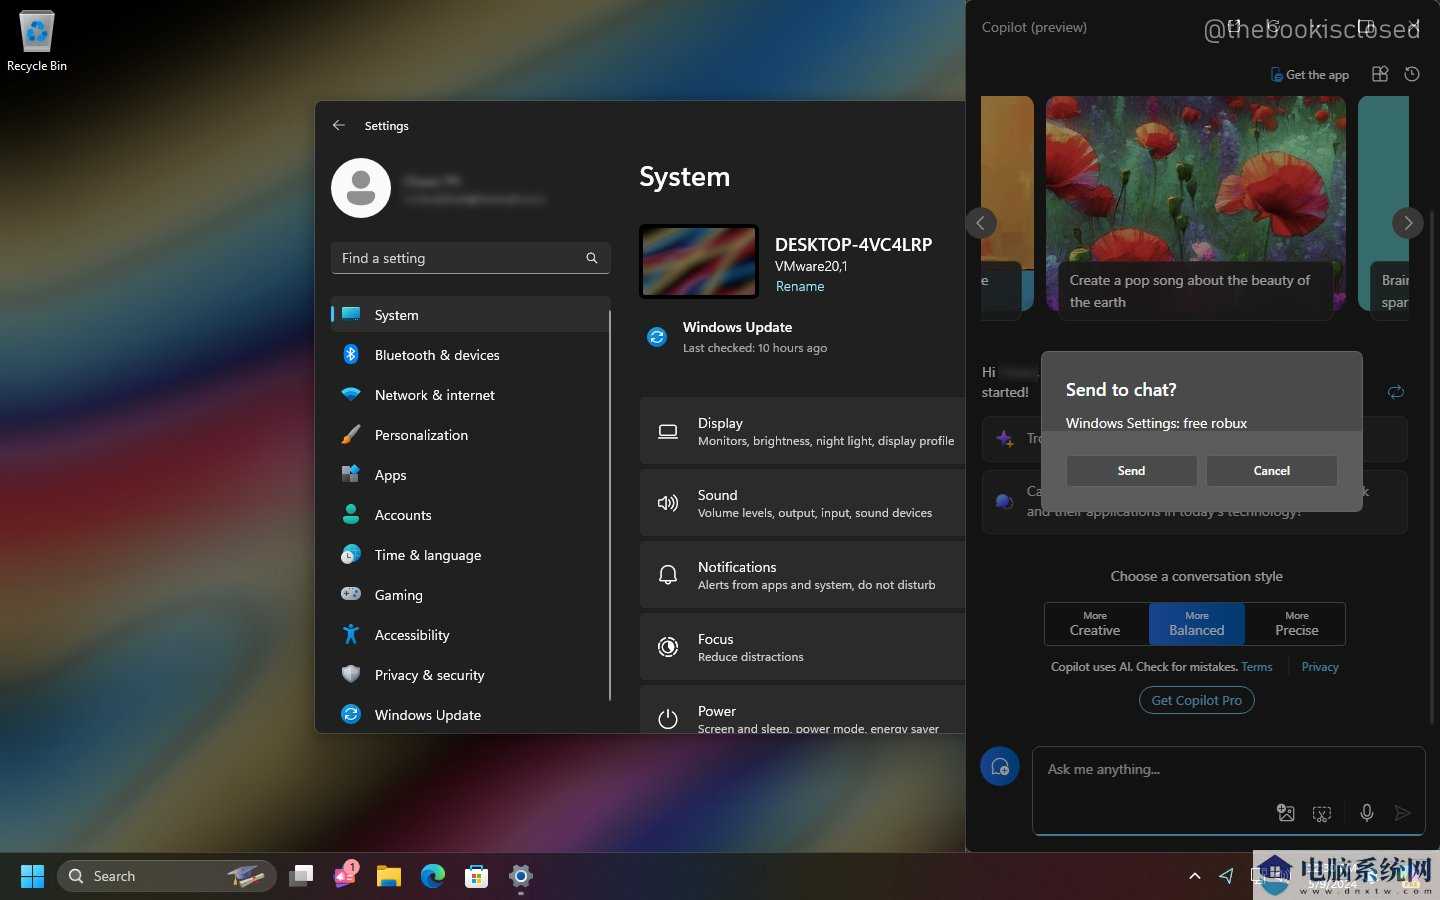Open Copilot recent activity history icon
Screen dimensions: 1440x900
tap(1412, 74)
